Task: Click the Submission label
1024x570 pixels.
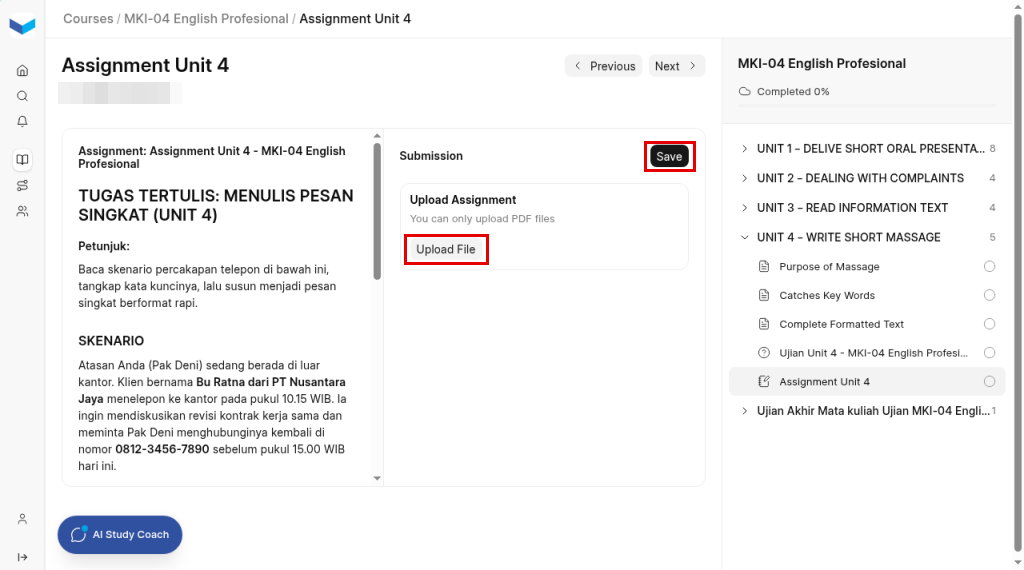Action: click(431, 156)
